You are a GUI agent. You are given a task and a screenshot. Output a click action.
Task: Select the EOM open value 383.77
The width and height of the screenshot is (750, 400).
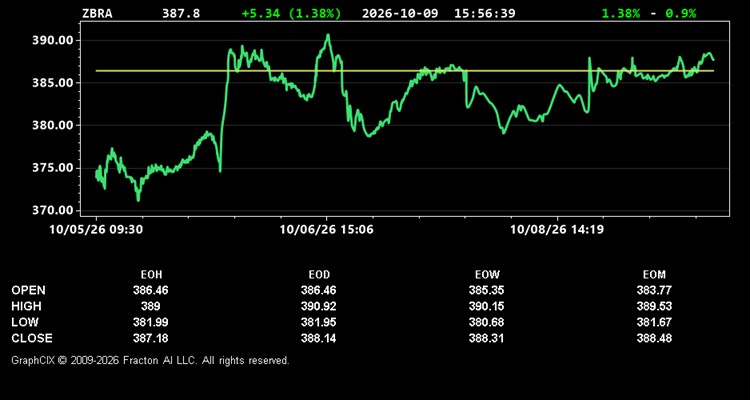pyautogui.click(x=654, y=290)
